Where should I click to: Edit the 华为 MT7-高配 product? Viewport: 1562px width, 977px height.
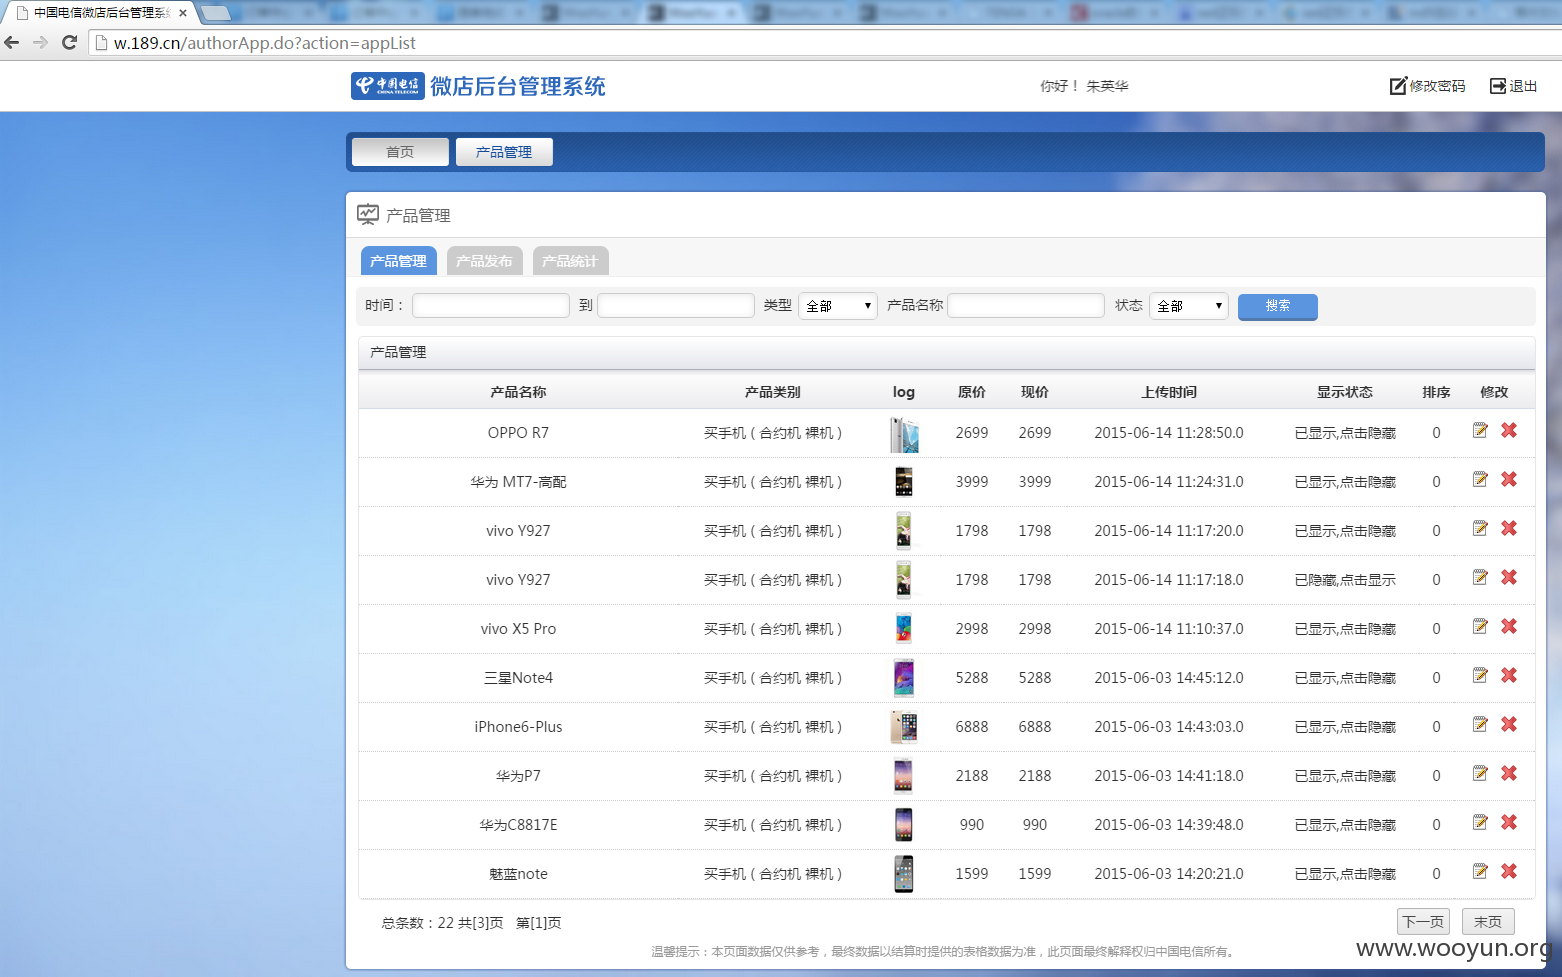[1480, 480]
